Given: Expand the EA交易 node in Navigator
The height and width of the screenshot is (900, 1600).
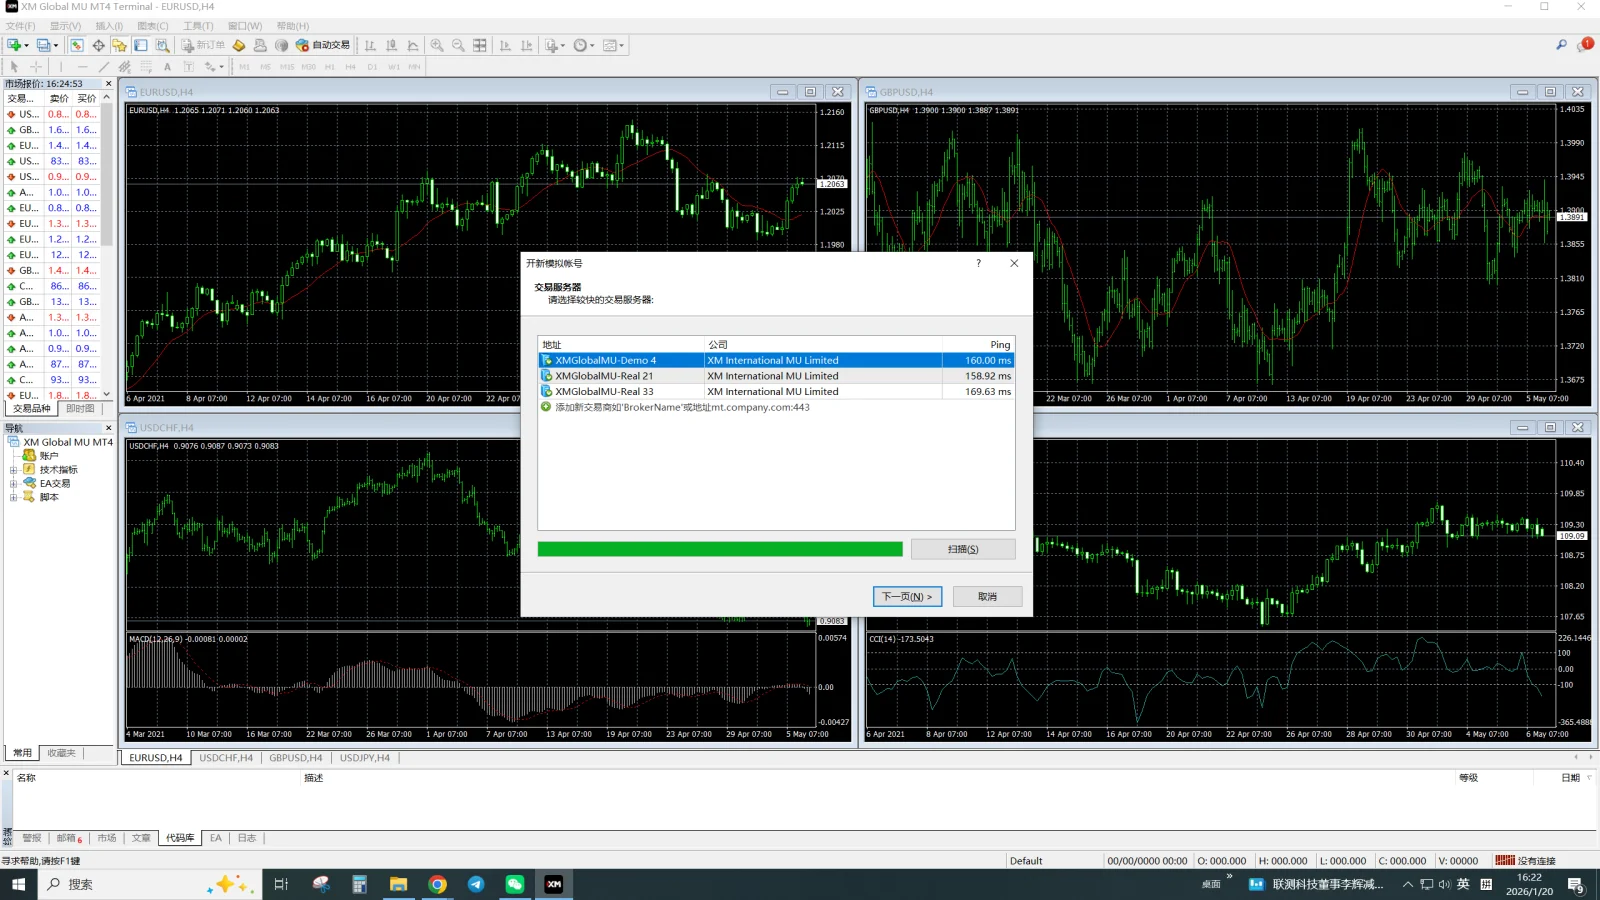Looking at the screenshot, I should click(x=14, y=483).
